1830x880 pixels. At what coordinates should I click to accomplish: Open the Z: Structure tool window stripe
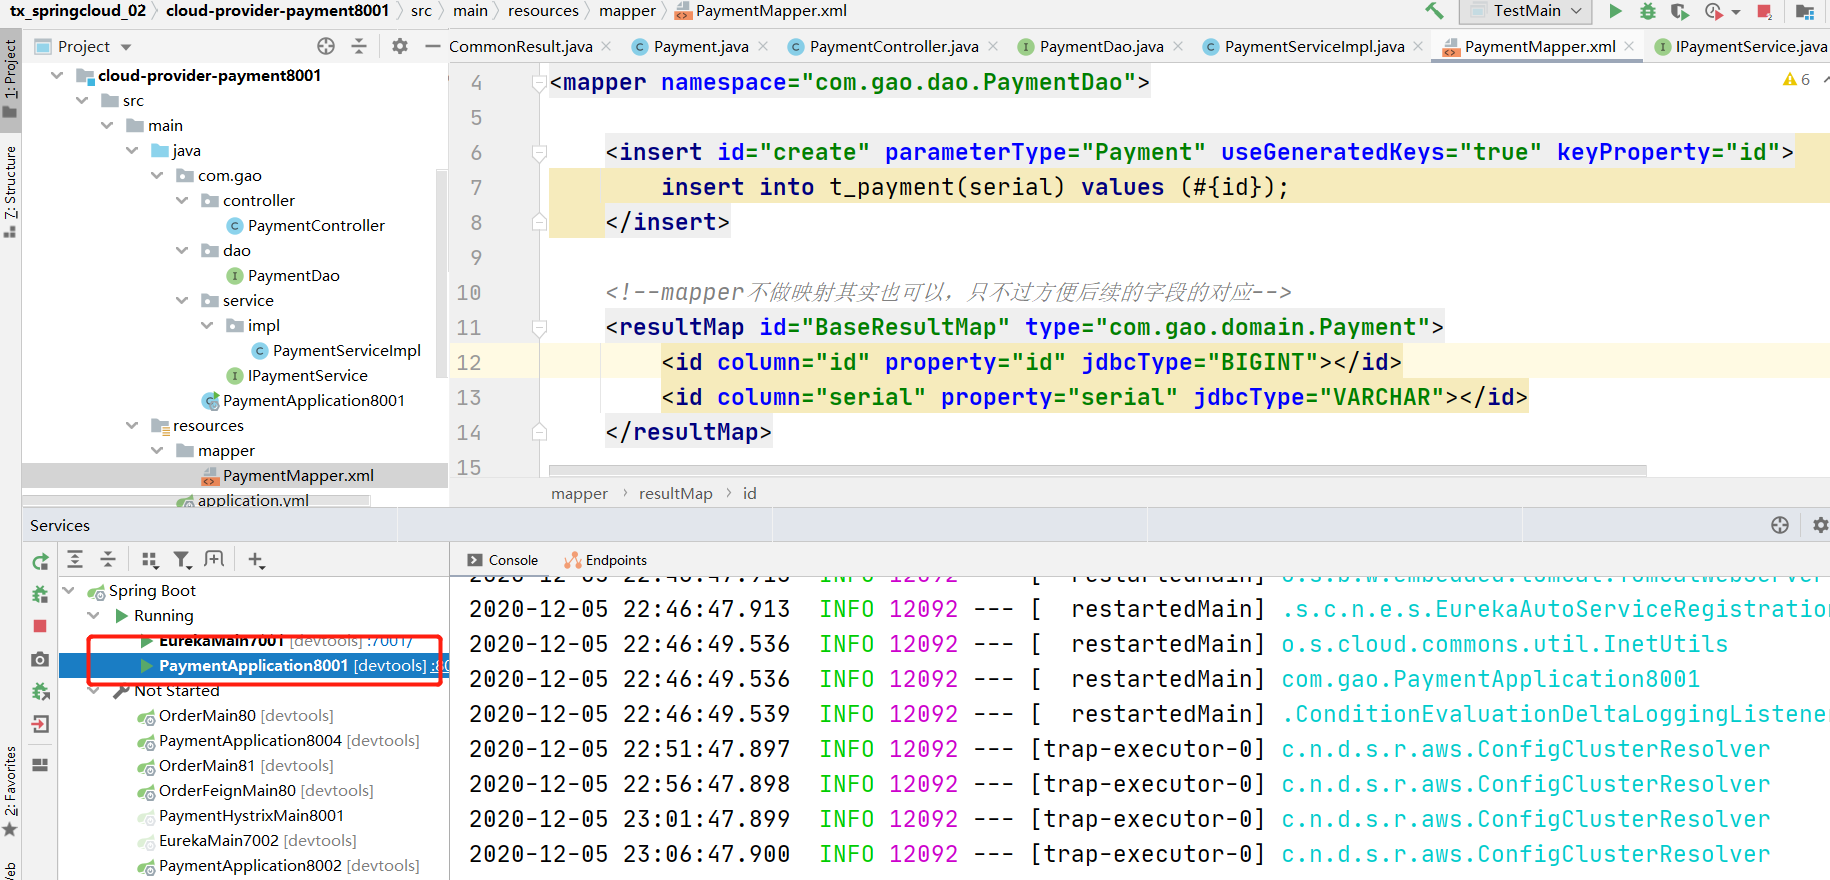point(10,190)
